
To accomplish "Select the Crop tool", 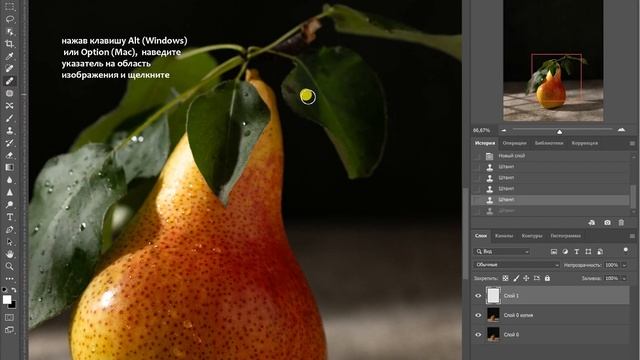I will tap(9, 44).
